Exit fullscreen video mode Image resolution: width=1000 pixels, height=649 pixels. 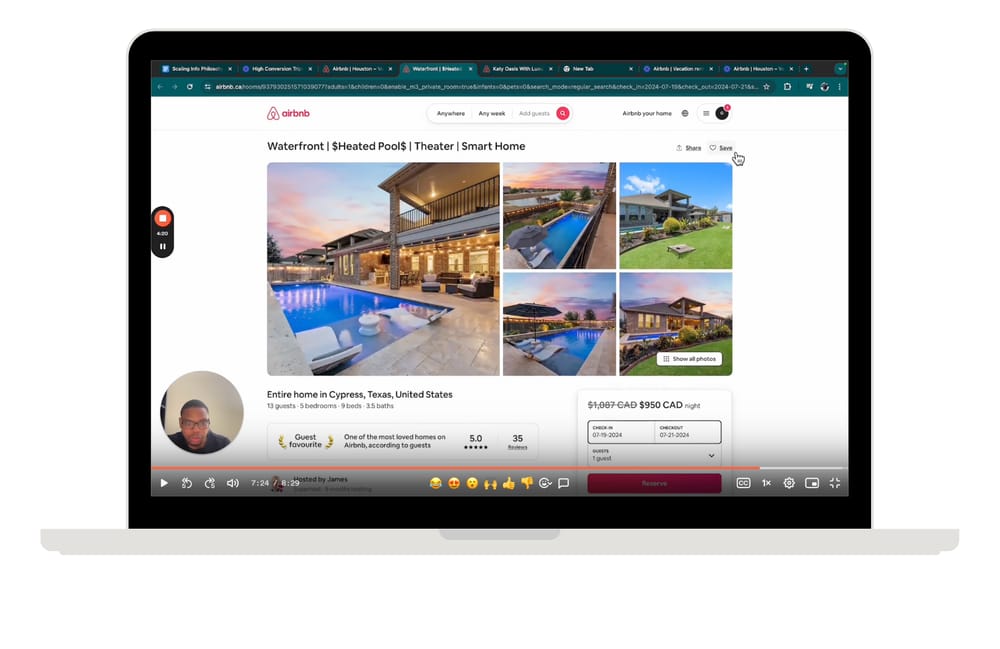click(835, 483)
